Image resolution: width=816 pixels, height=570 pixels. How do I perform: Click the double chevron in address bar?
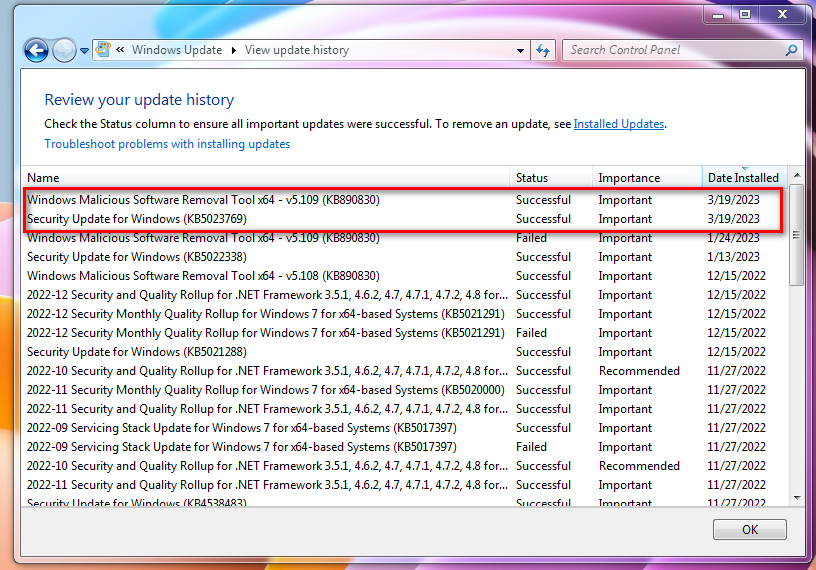[120, 49]
